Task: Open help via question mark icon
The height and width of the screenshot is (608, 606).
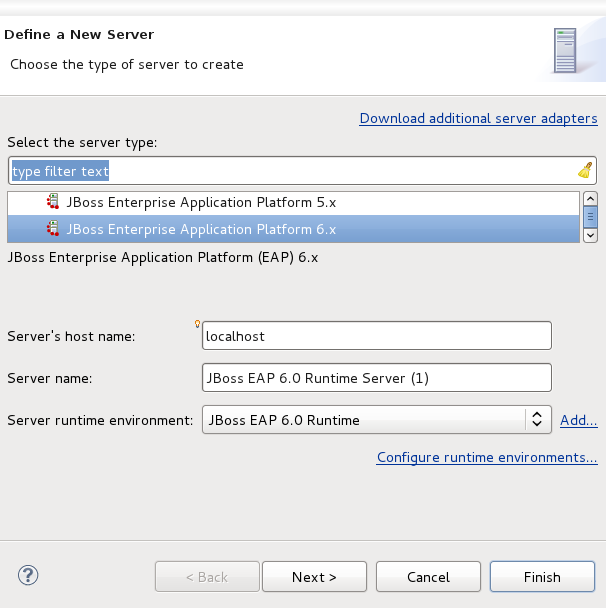Action: 28,575
